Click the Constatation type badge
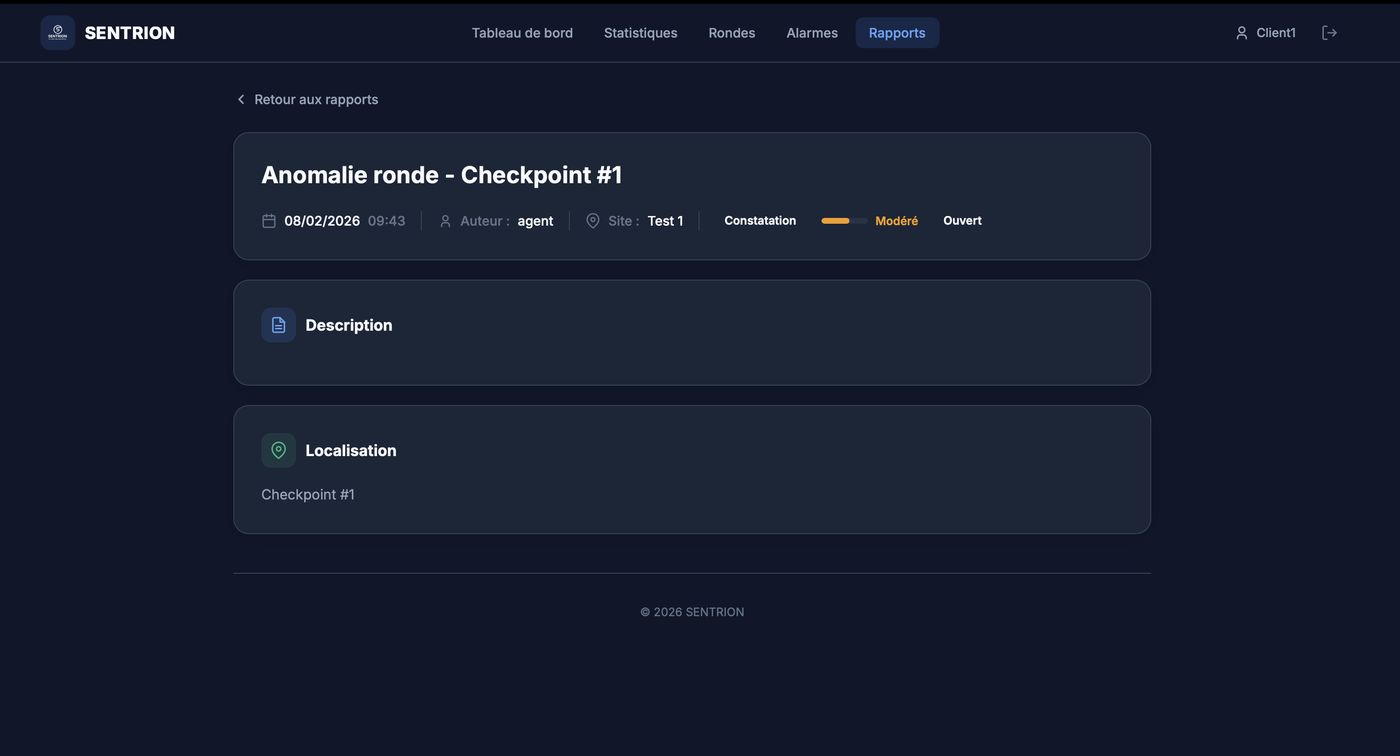Screen dimensions: 1400x756 click(x=760, y=221)
